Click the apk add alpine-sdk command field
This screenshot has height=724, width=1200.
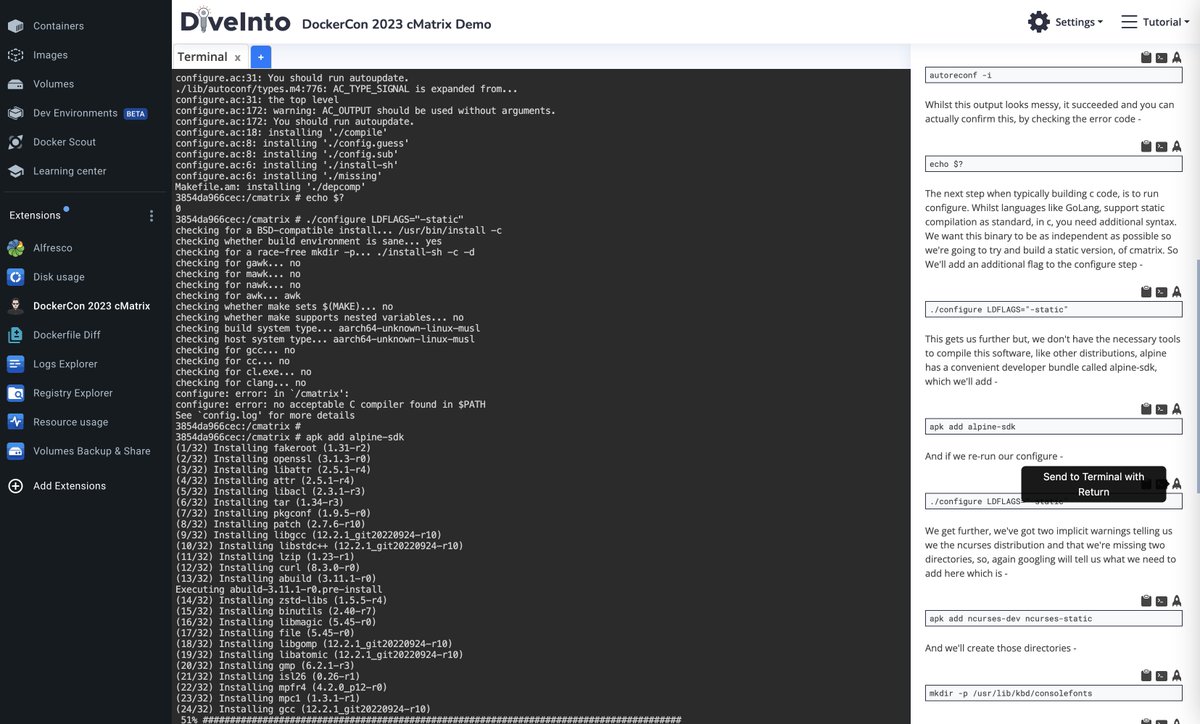tap(1054, 426)
